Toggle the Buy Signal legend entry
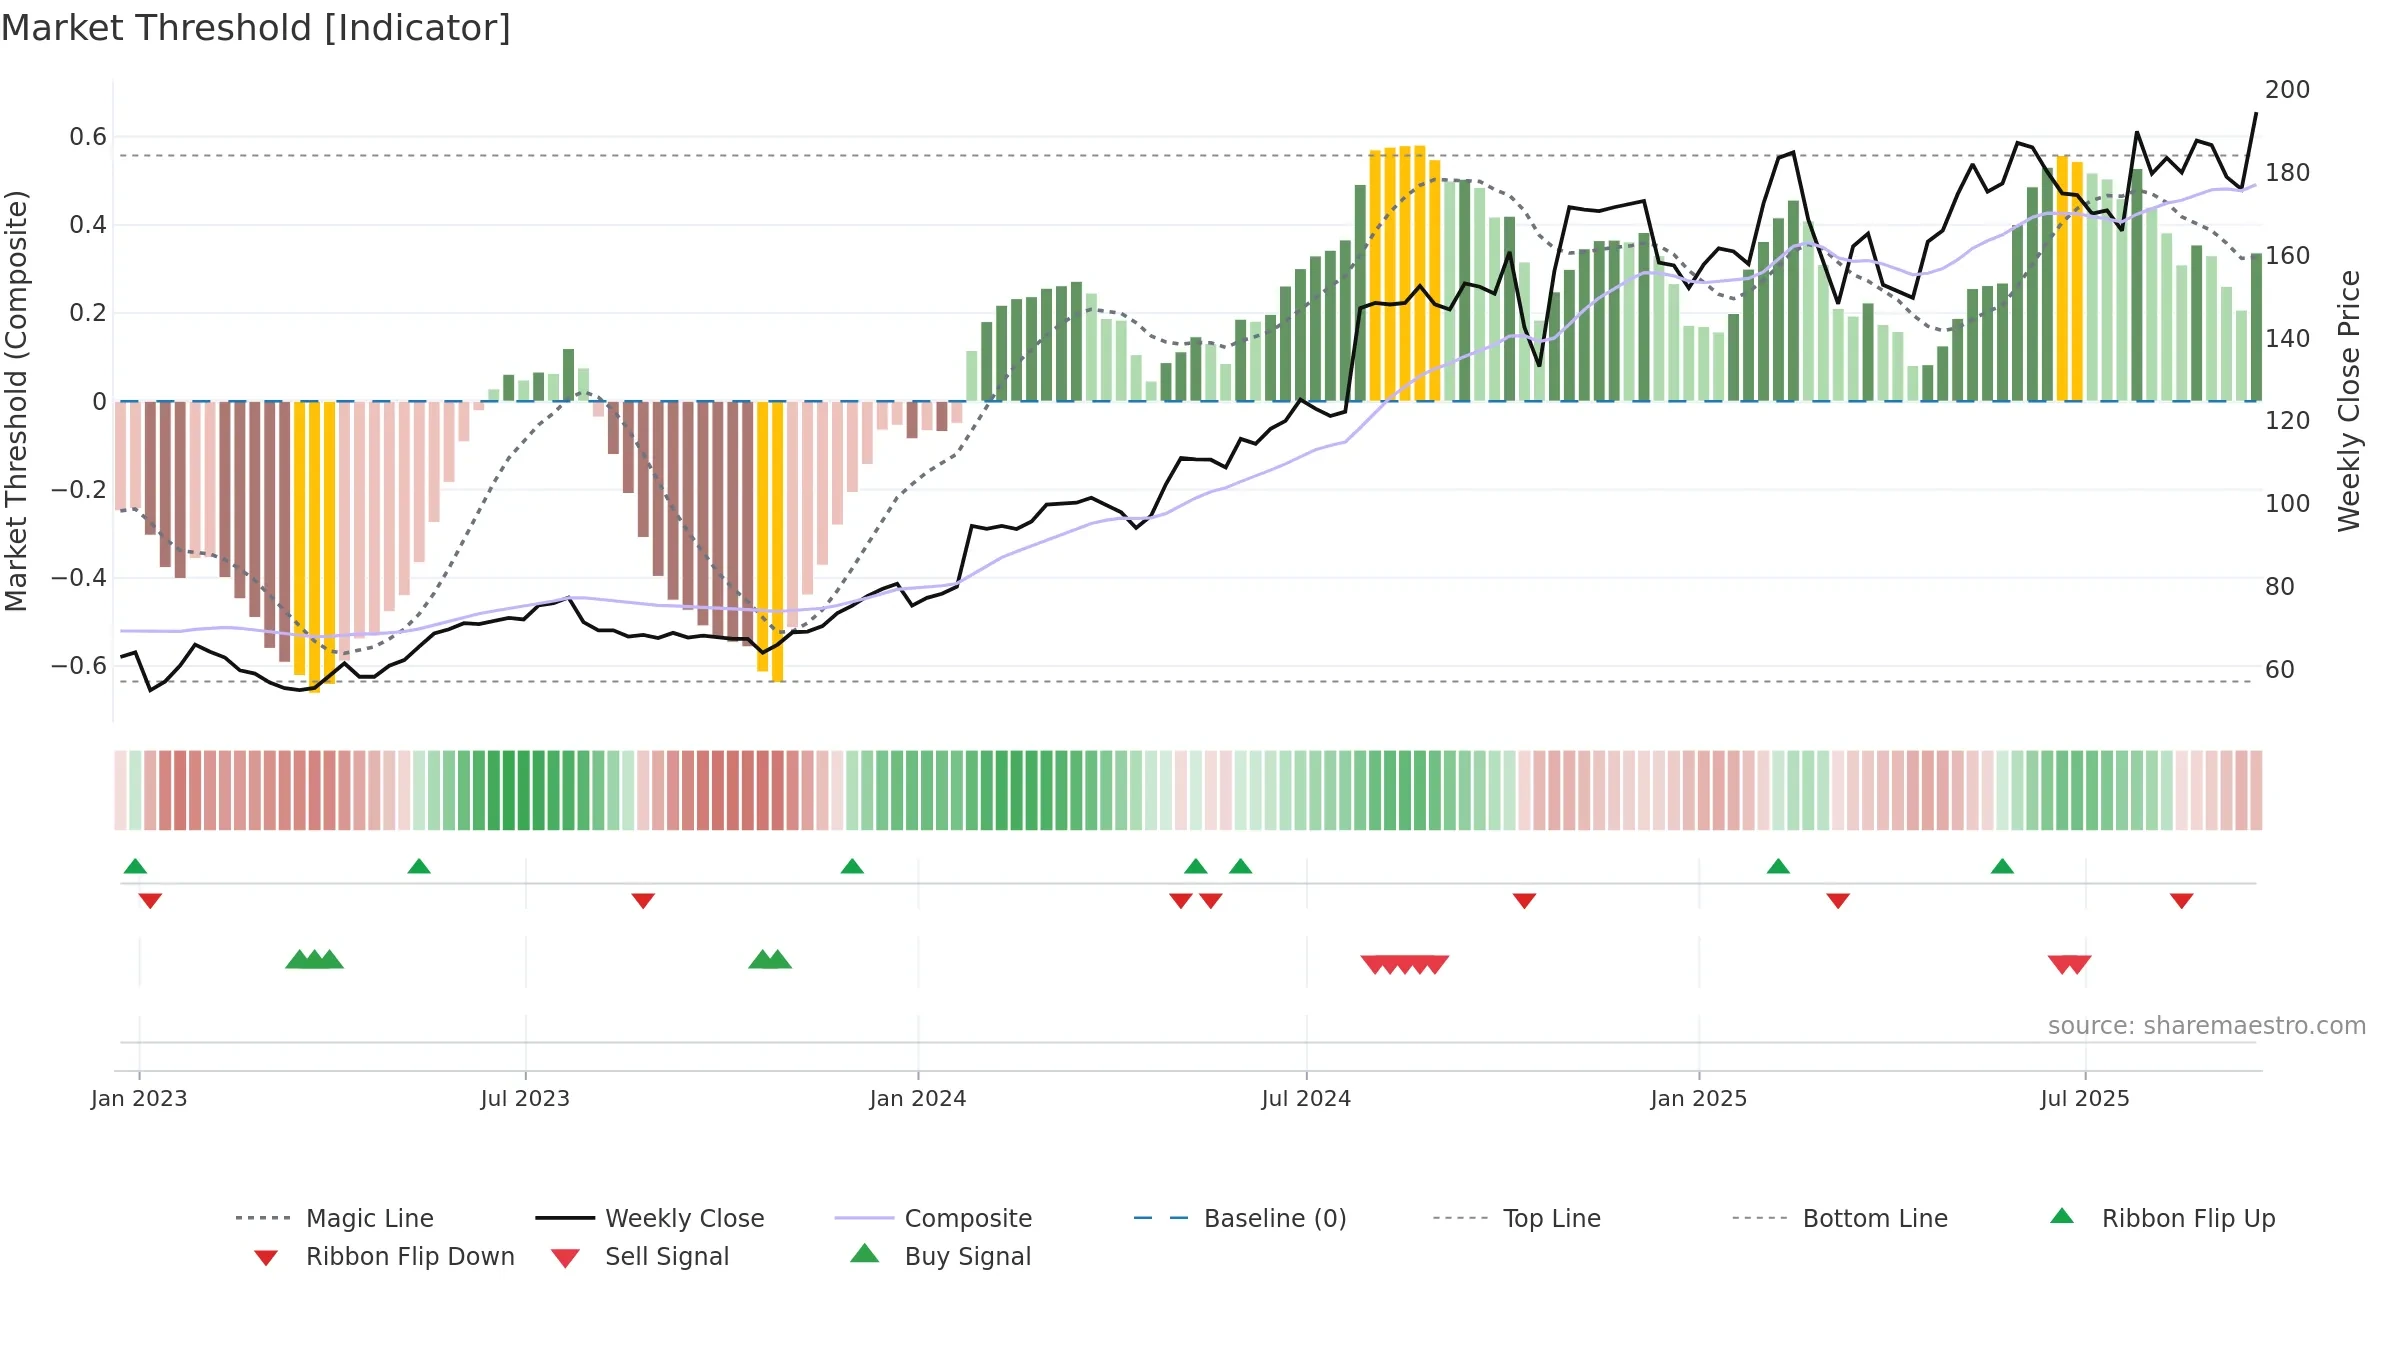Viewport: 2400px width, 1350px height. [940, 1256]
